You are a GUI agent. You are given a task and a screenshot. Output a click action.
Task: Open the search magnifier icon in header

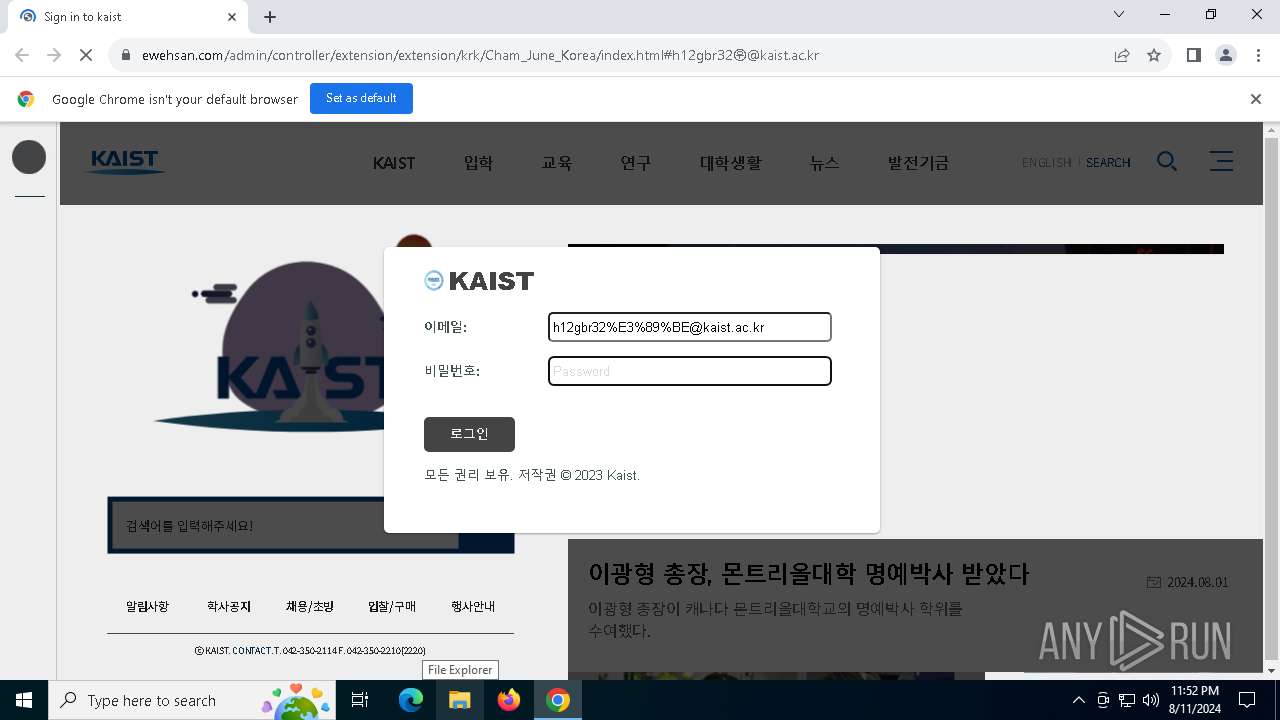tap(1167, 161)
